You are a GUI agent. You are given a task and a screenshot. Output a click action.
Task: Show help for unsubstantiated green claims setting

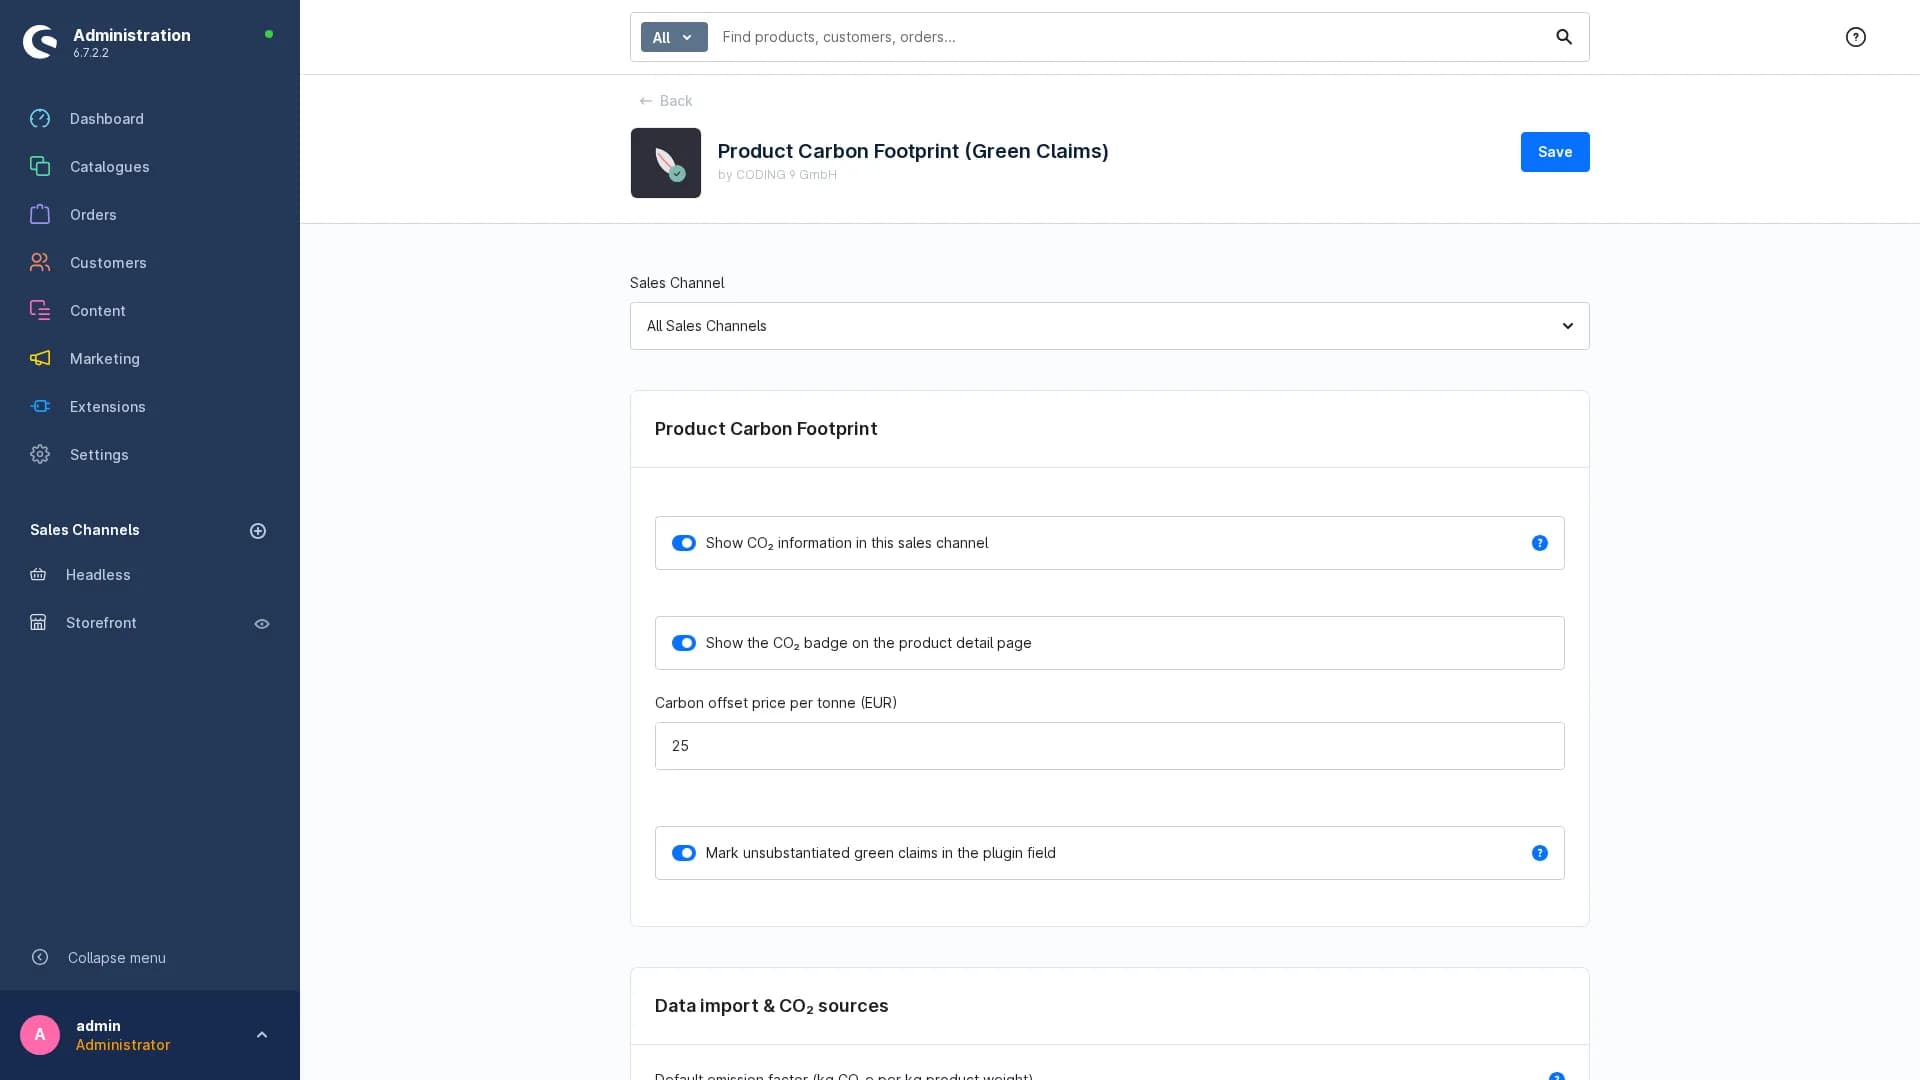click(1540, 853)
